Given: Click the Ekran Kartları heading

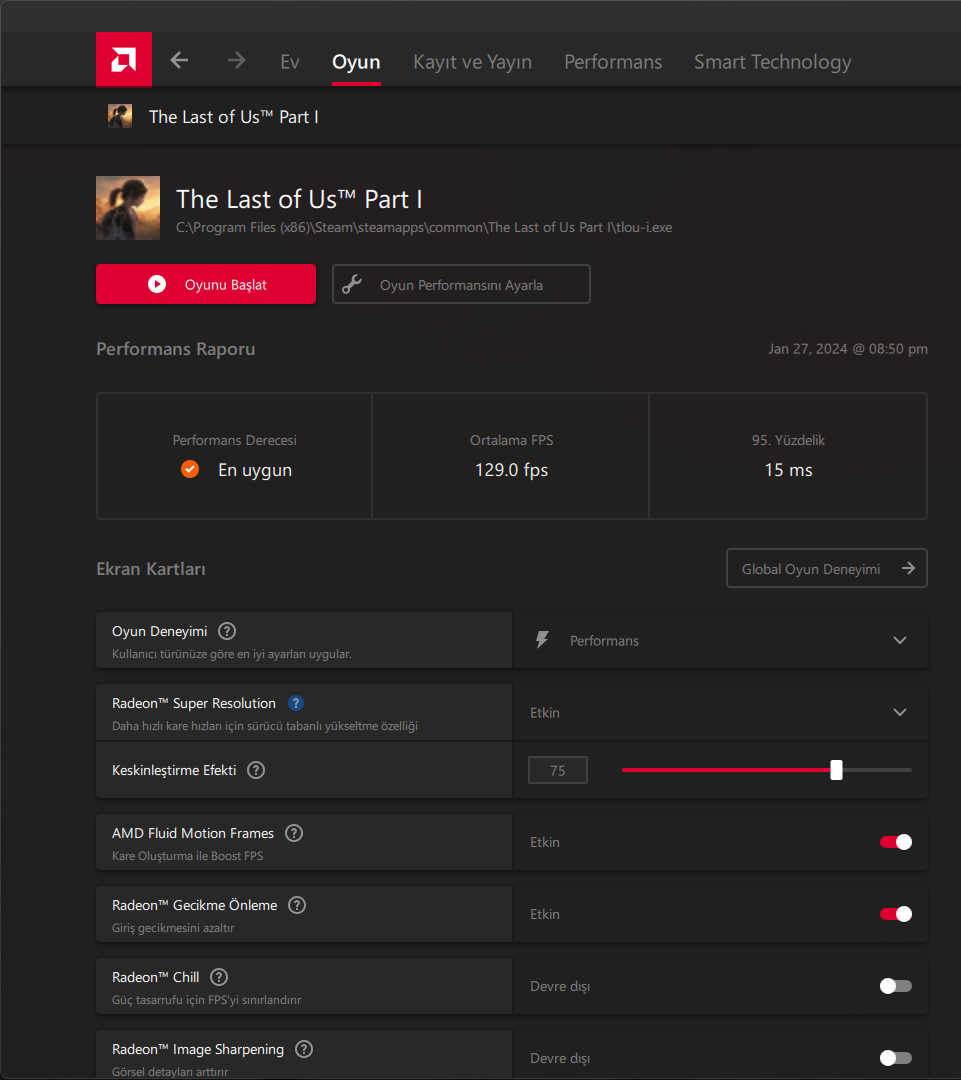Looking at the screenshot, I should click(151, 569).
